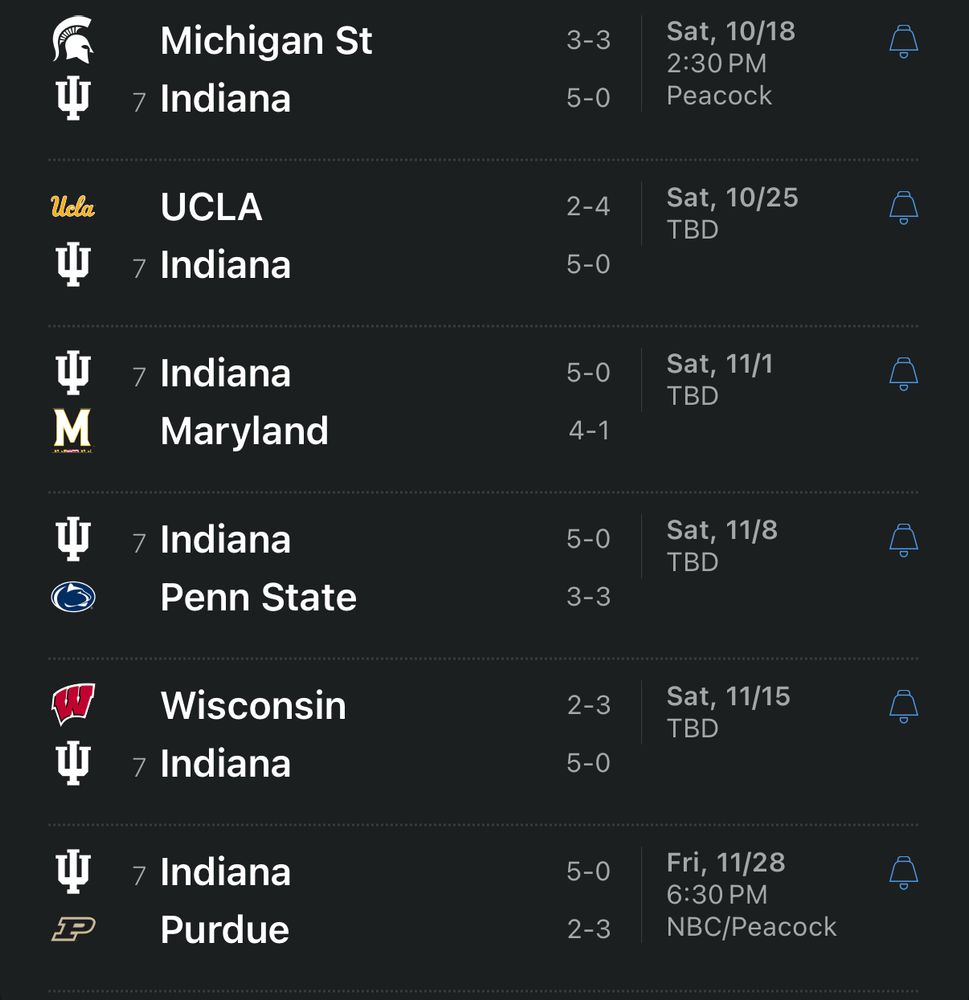This screenshot has width=969, height=1000.
Task: Tap the Maryland M logo
Action: (72, 431)
